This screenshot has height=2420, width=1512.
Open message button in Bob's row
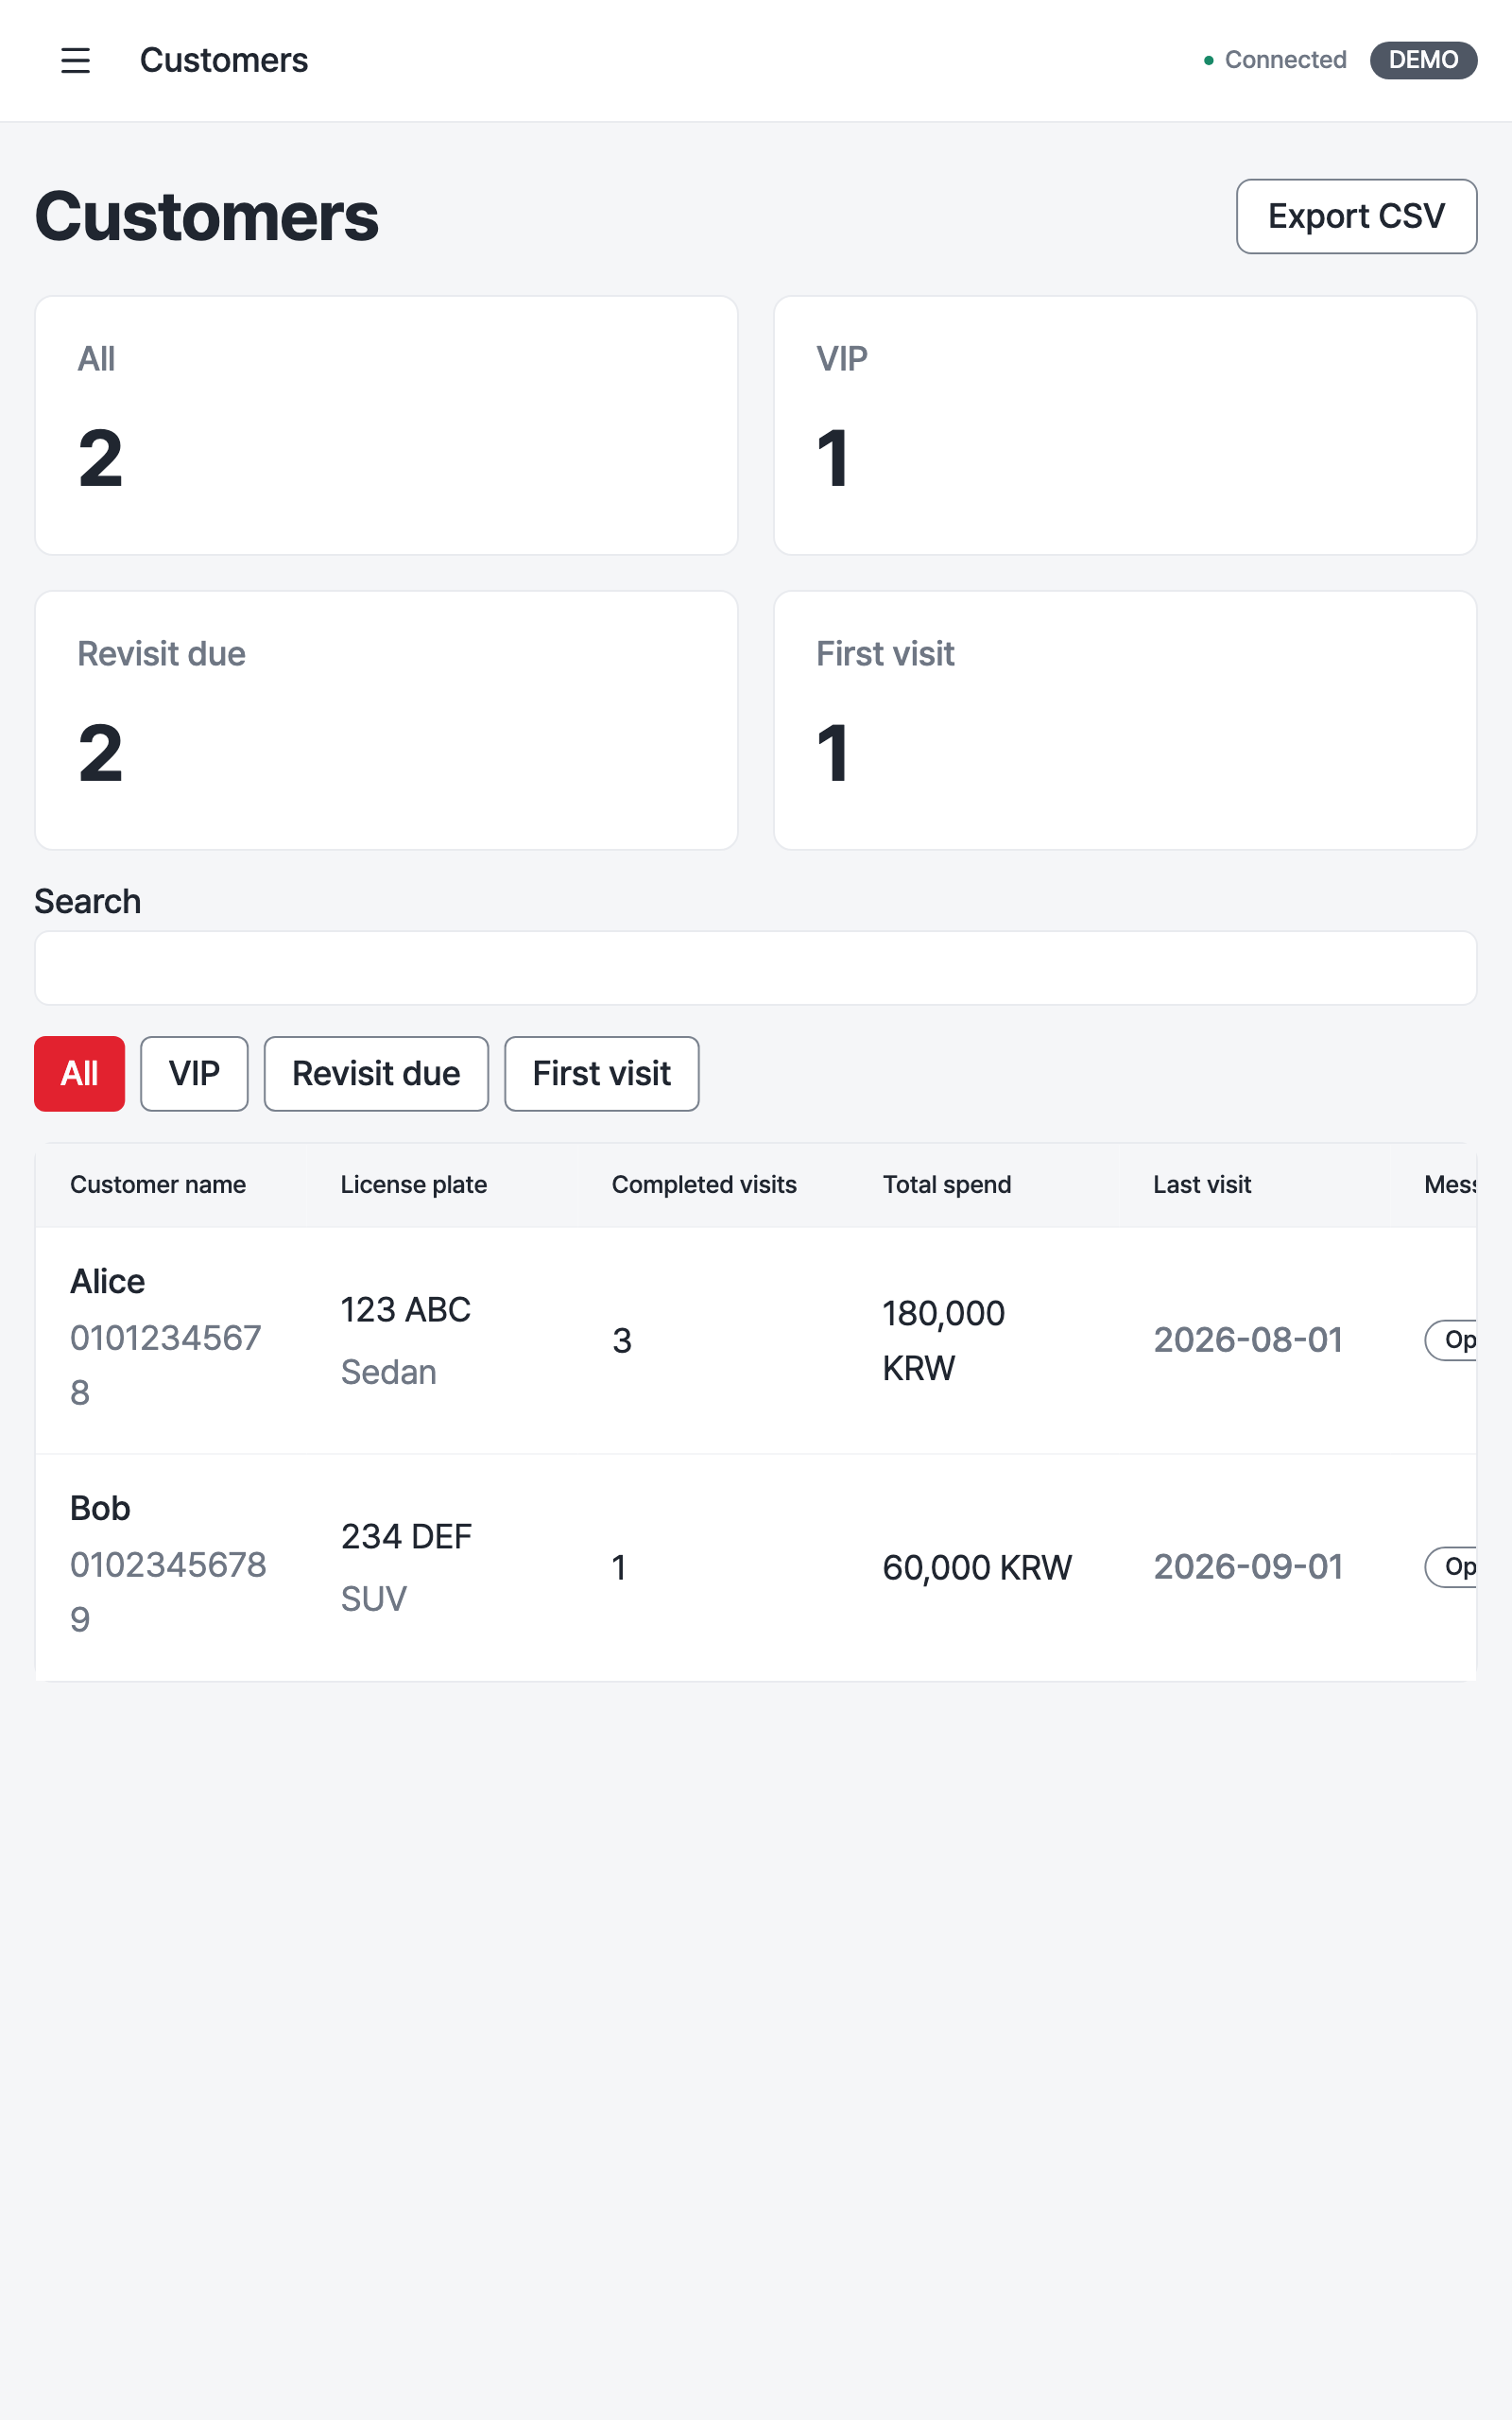point(1452,1567)
